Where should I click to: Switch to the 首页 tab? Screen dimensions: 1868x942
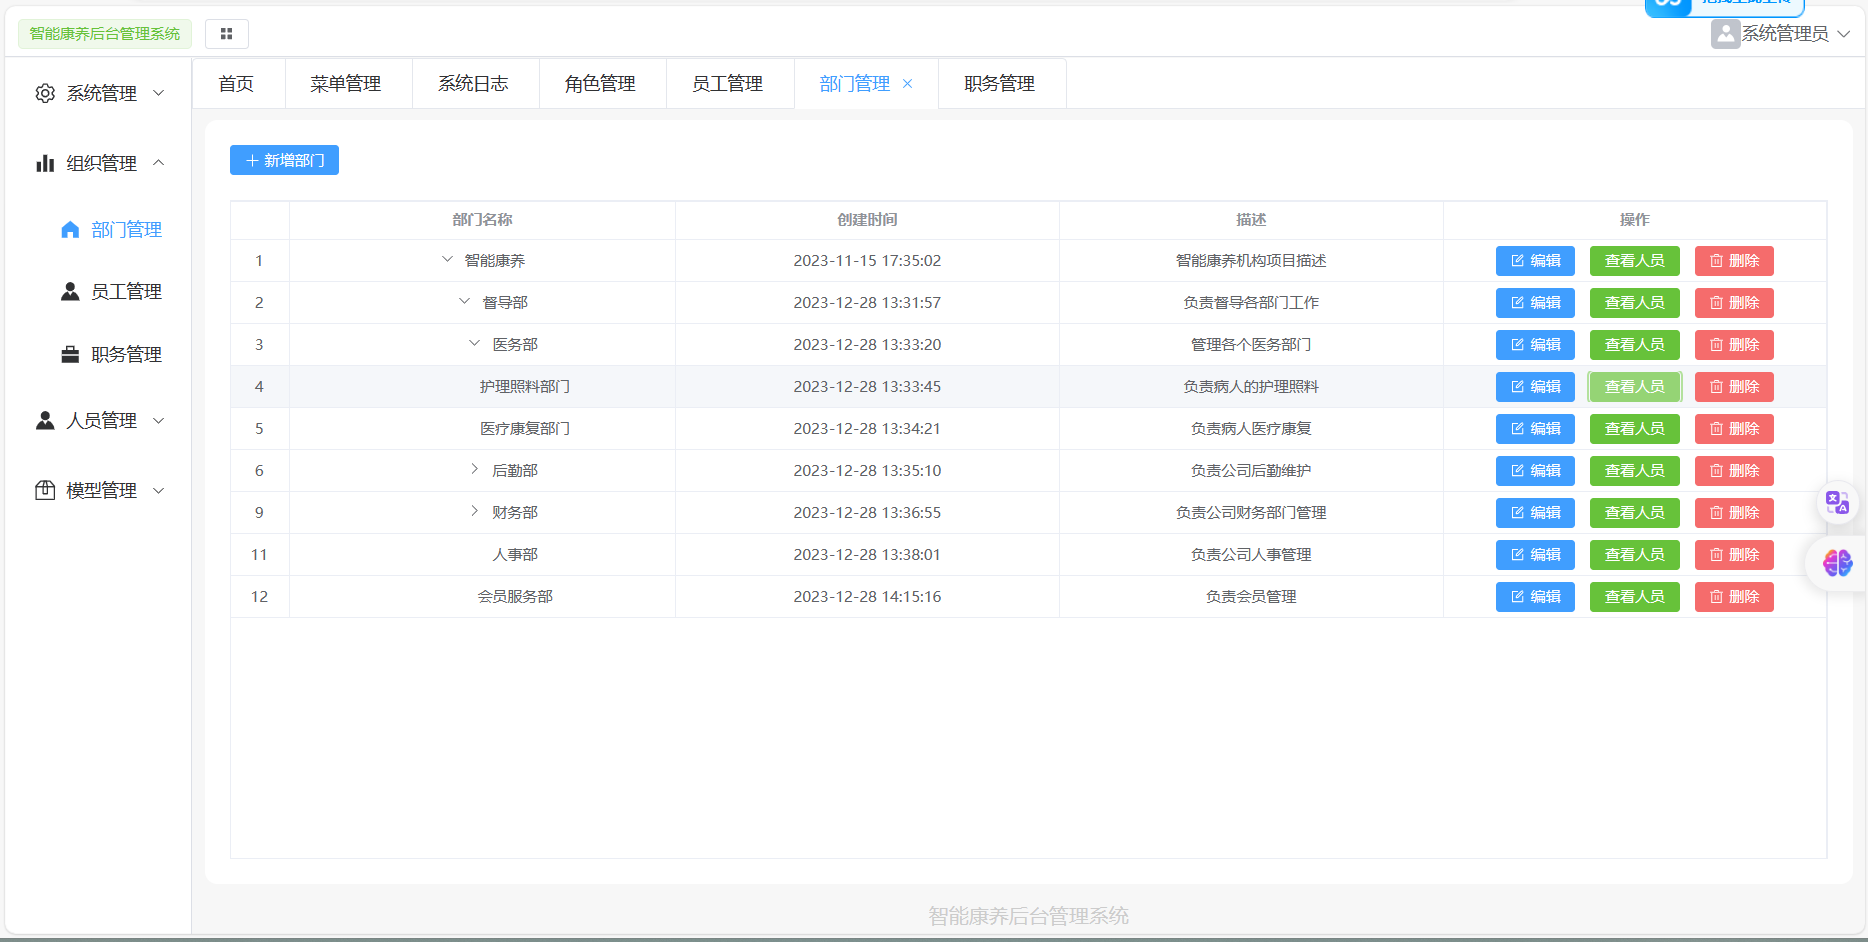click(x=237, y=84)
